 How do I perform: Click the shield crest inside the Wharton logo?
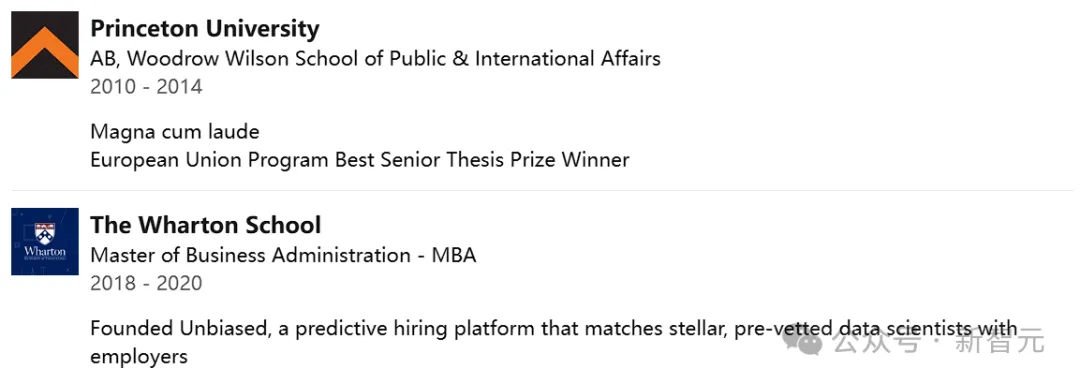pyautogui.click(x=45, y=232)
